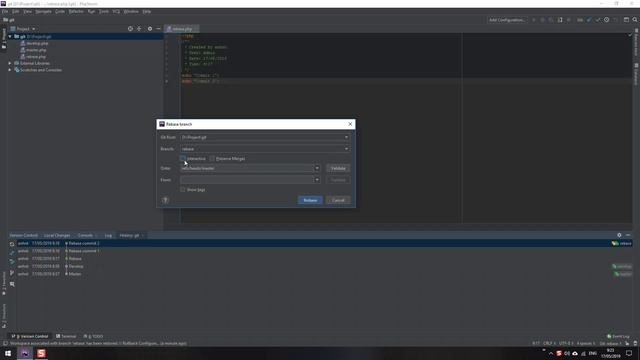Click the search icon in history toolbar

tap(12, 284)
